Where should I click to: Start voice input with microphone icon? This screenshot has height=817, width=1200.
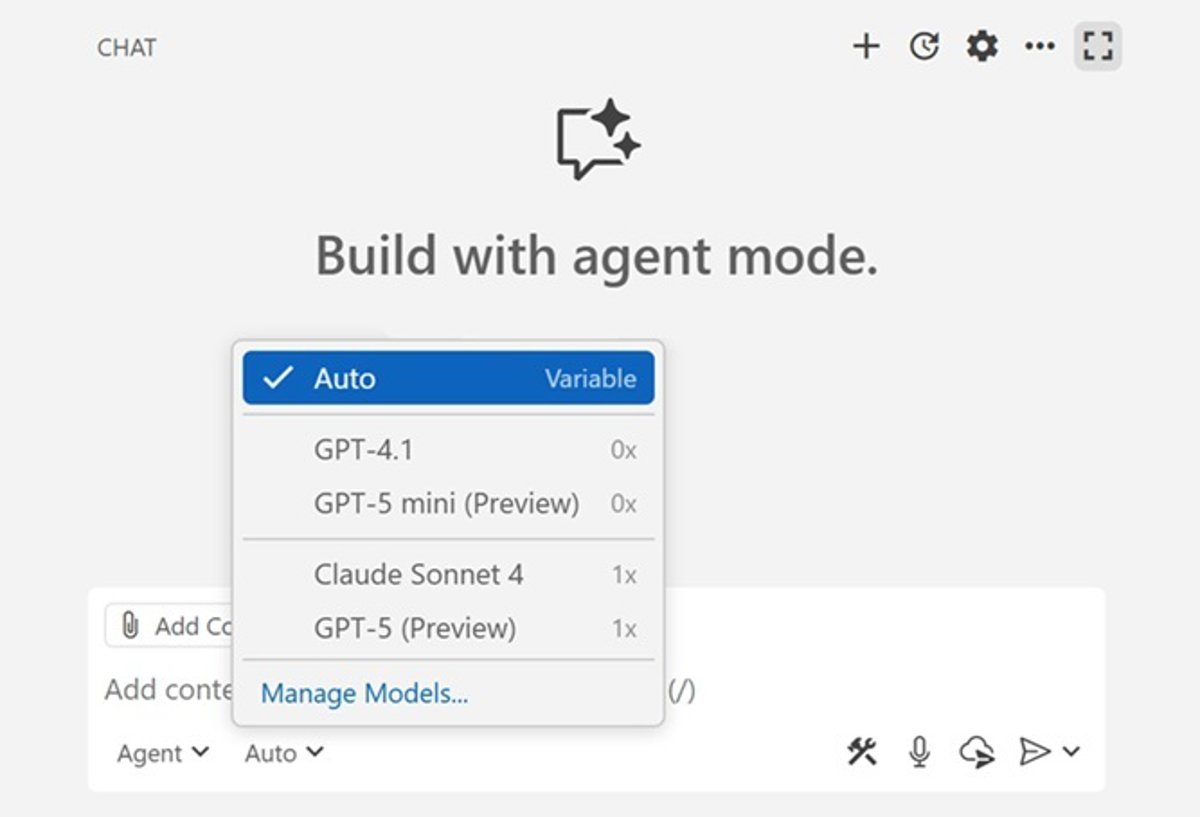919,752
